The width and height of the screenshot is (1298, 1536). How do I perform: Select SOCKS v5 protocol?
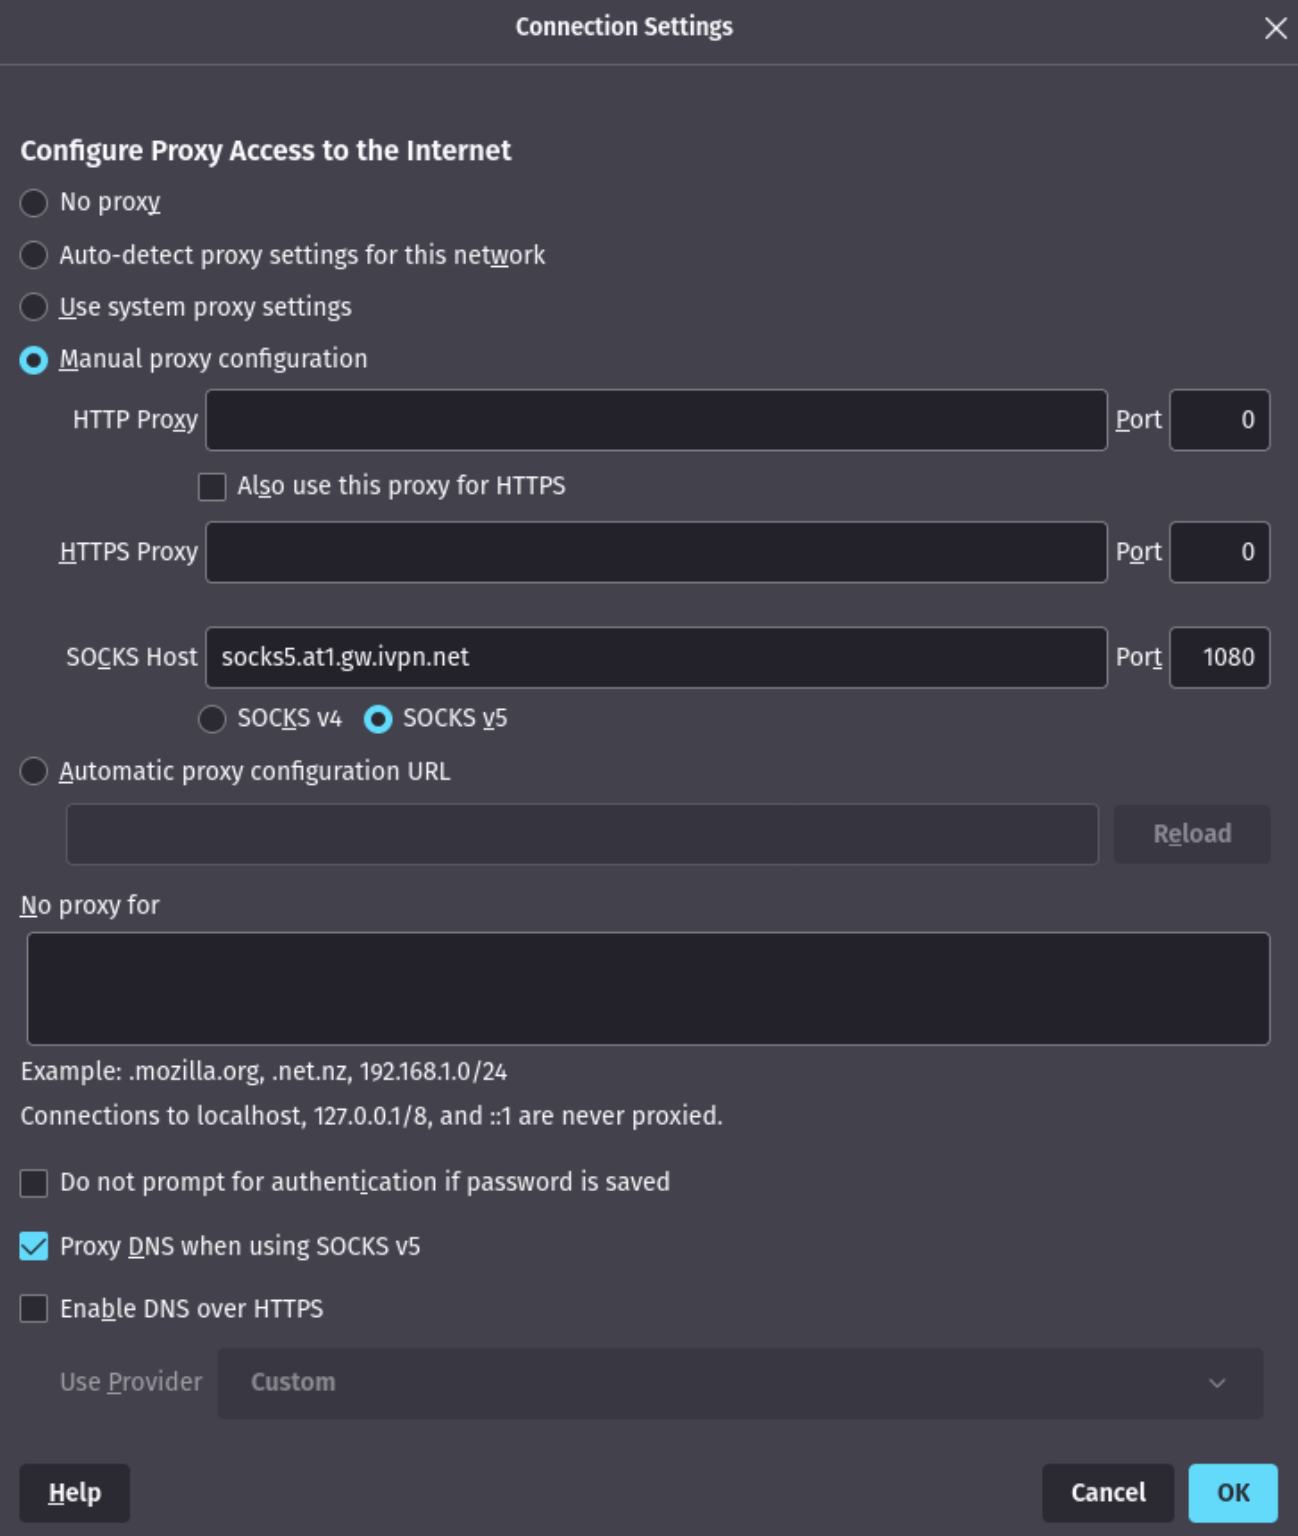pyautogui.click(x=378, y=717)
